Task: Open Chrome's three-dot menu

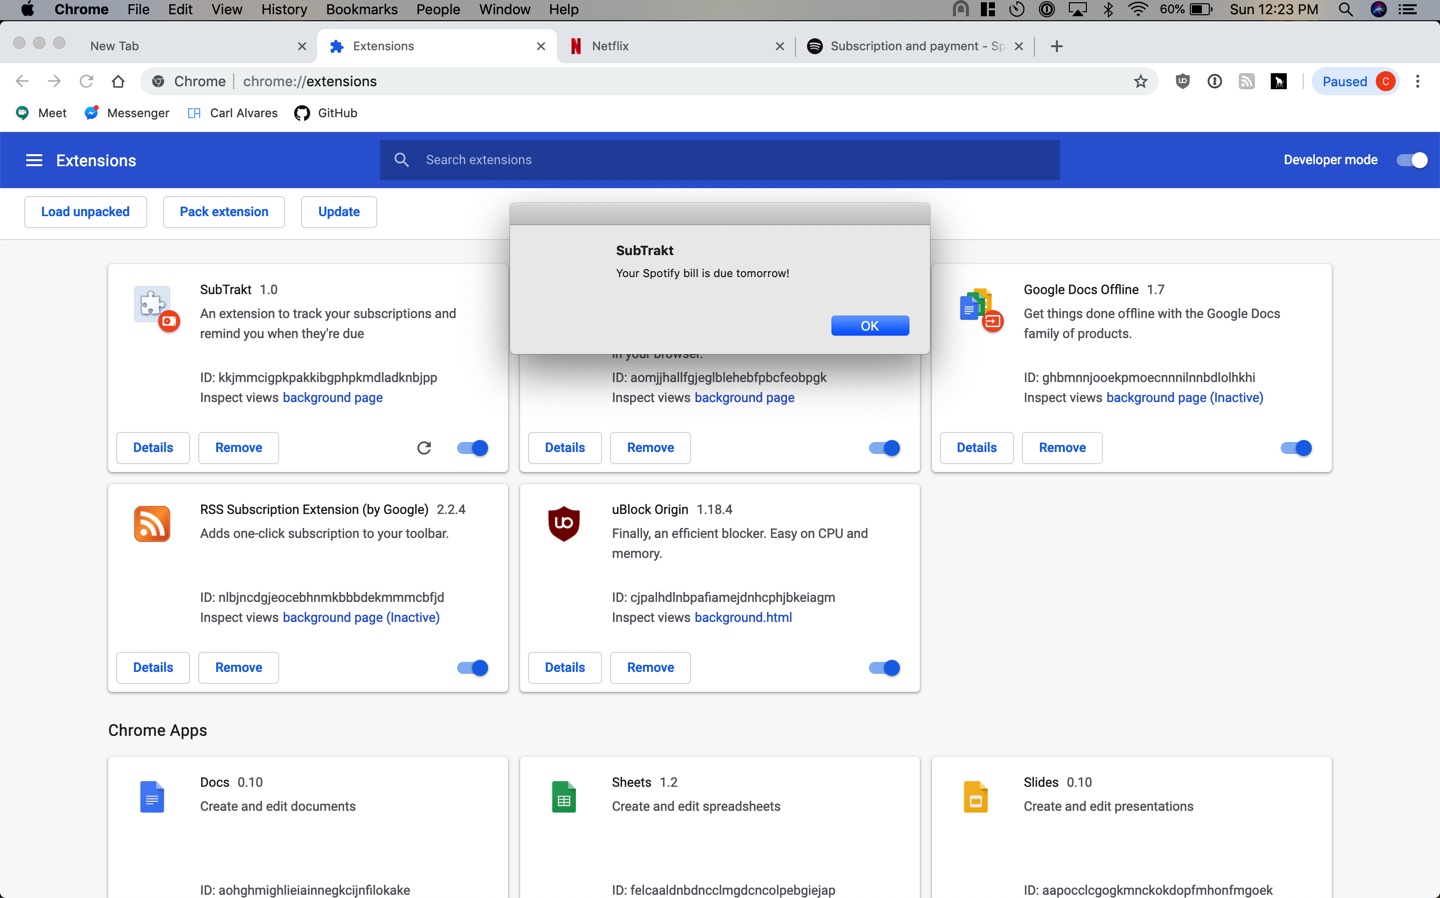Action: click(1418, 82)
